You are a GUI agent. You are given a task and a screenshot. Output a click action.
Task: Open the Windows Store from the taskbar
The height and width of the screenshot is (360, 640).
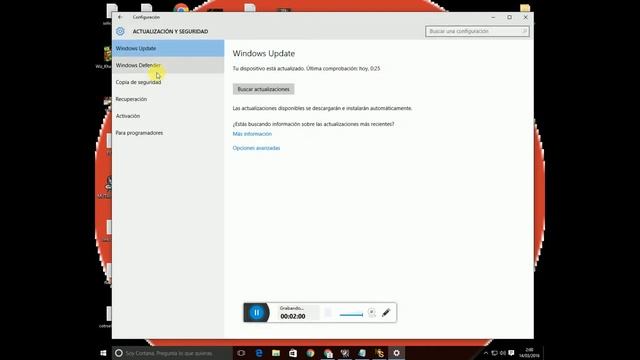pyautogui.click(x=293, y=353)
